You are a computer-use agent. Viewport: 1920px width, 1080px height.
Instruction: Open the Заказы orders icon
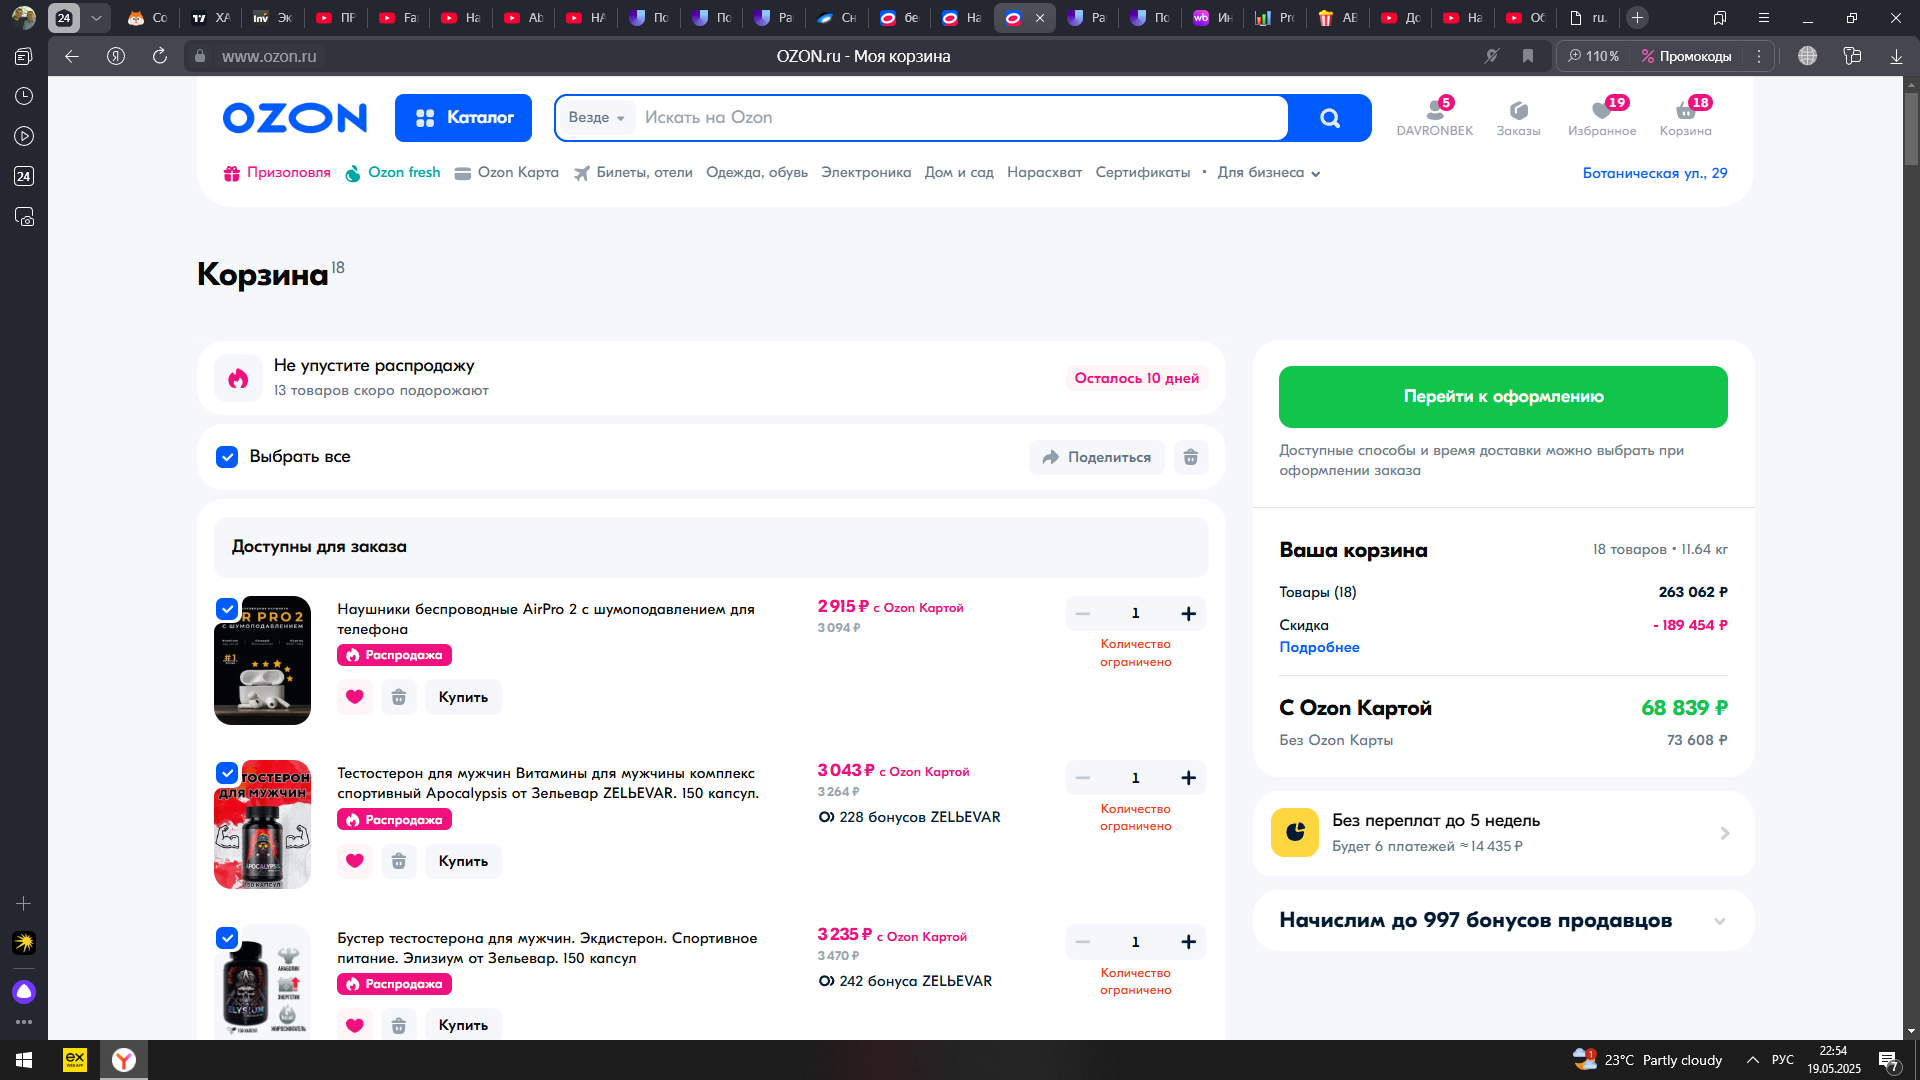point(1518,117)
